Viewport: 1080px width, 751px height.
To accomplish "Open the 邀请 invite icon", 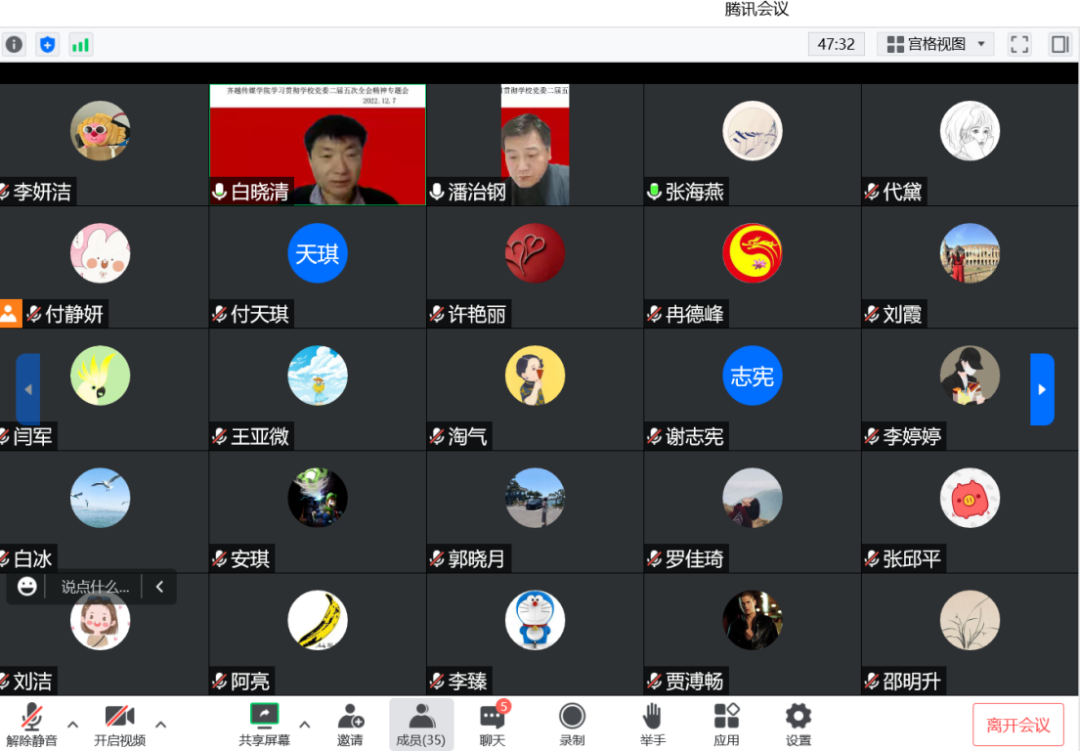I will click(350, 724).
